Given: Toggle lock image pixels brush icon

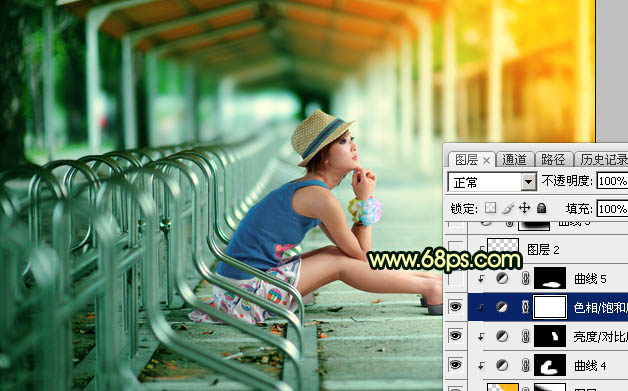Looking at the screenshot, I should [x=508, y=208].
